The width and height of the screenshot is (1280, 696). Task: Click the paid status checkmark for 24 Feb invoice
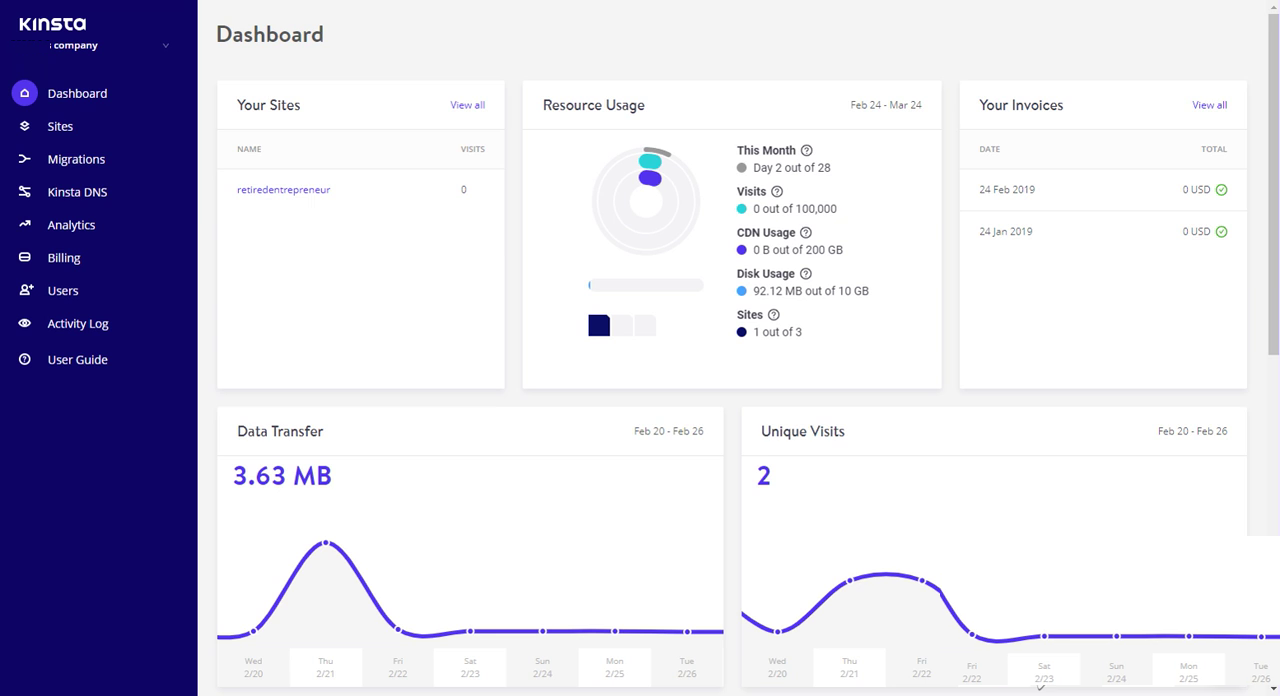click(x=1220, y=189)
